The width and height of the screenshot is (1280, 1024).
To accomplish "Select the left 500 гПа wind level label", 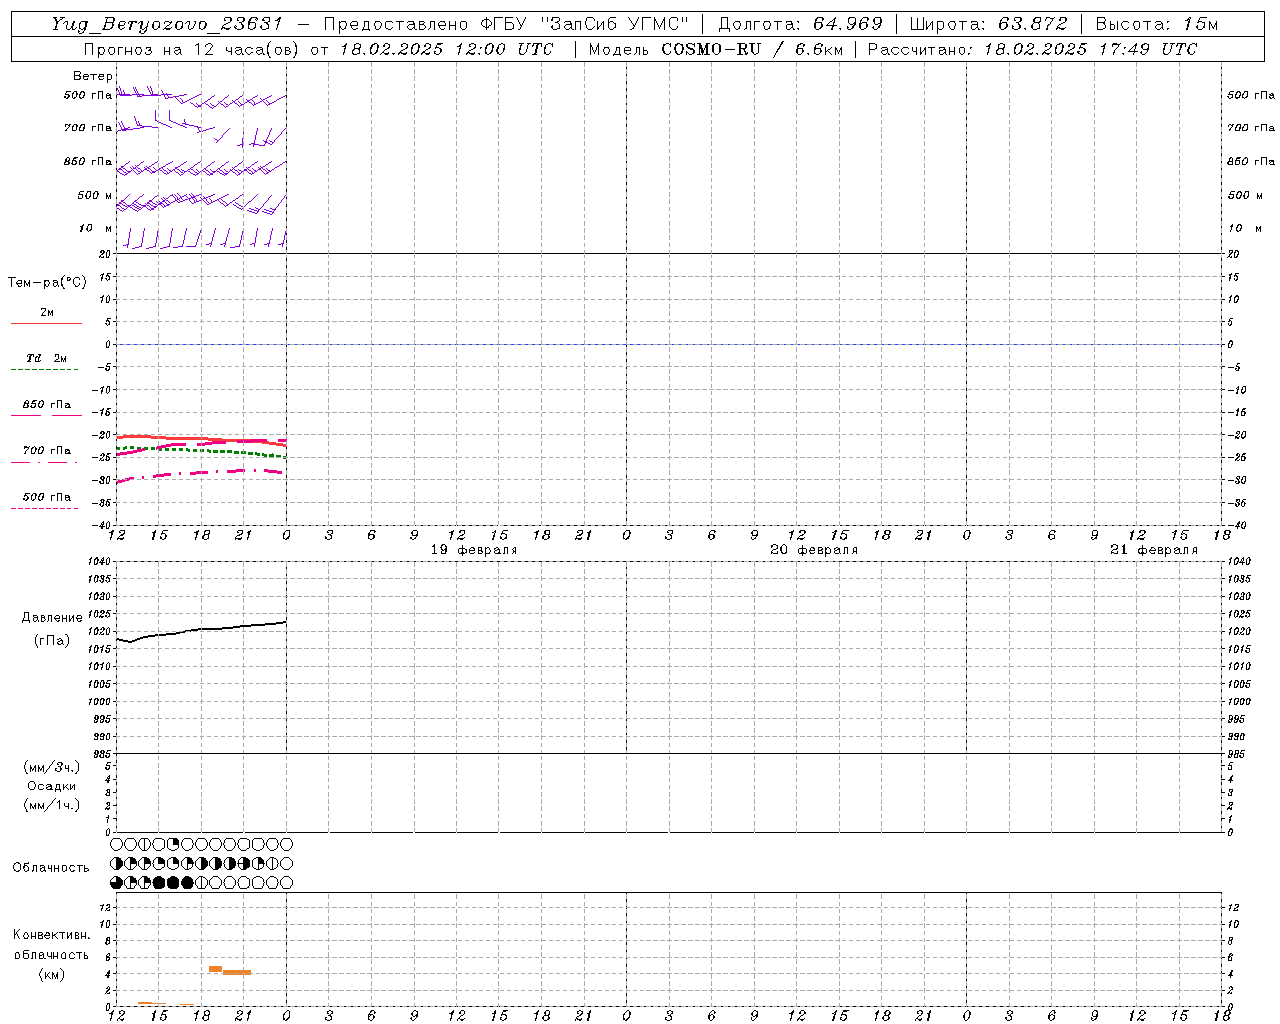I will click(87, 95).
